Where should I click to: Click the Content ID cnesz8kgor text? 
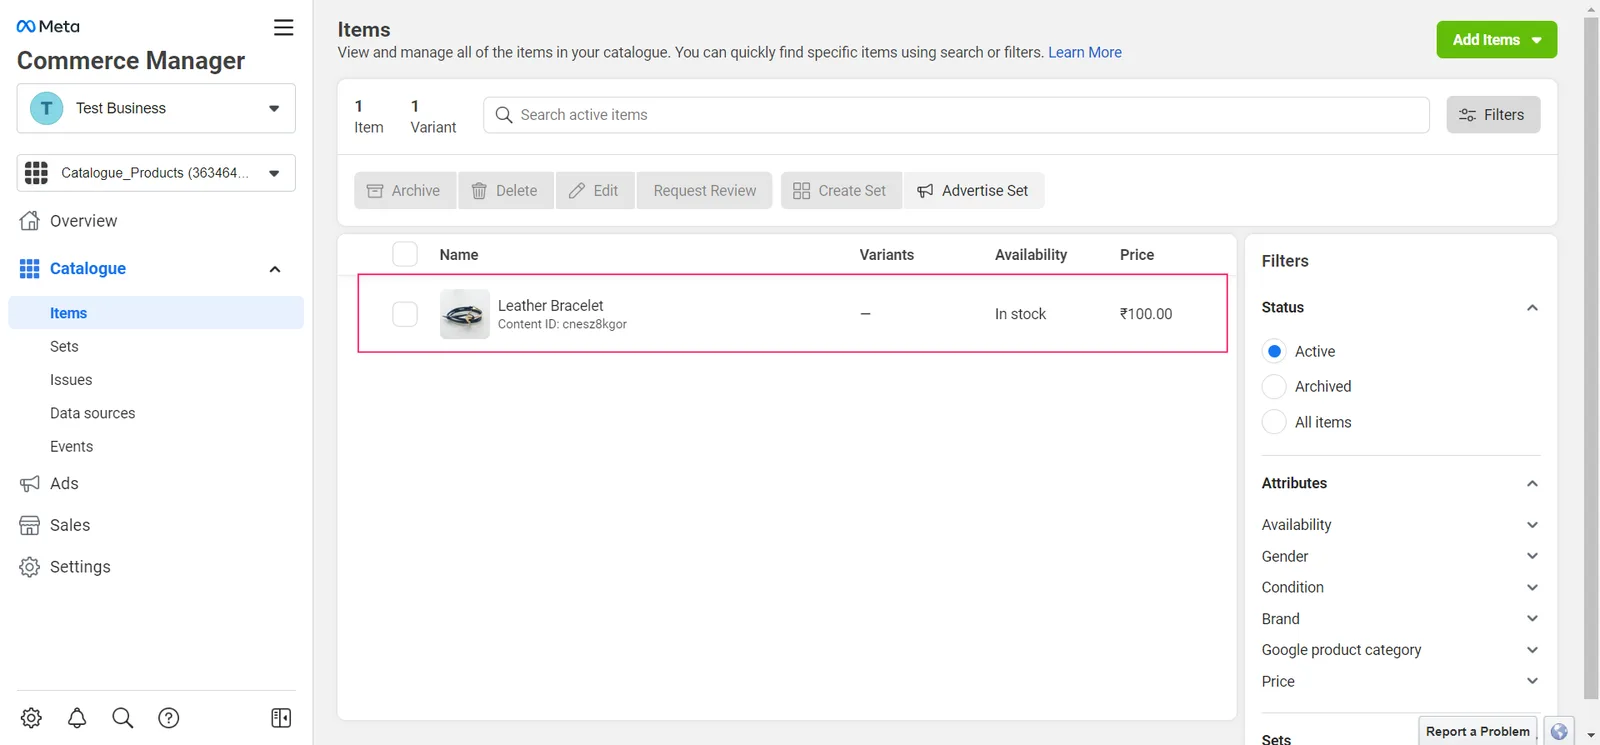563,324
